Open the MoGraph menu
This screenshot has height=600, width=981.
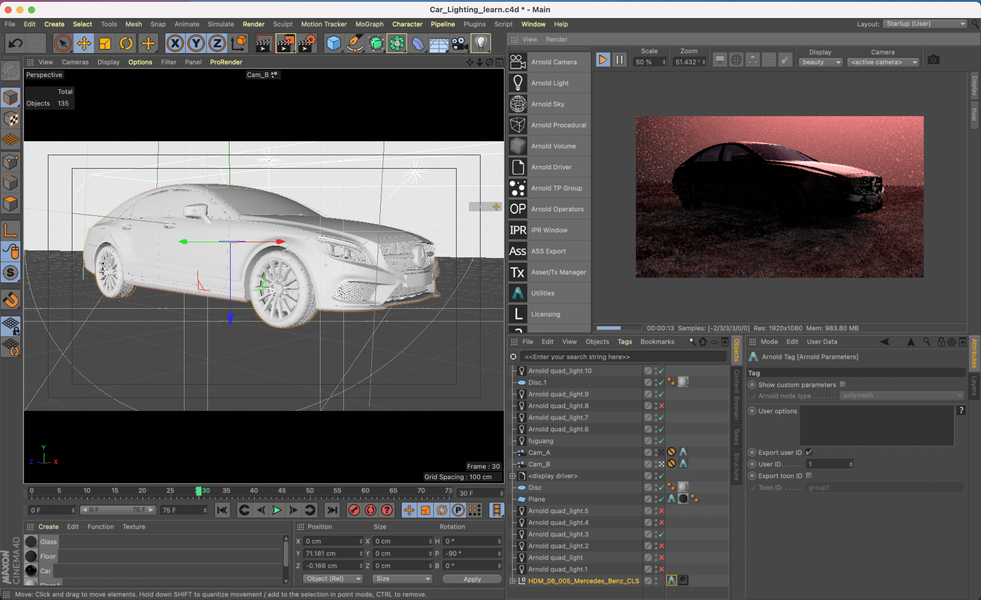point(369,24)
